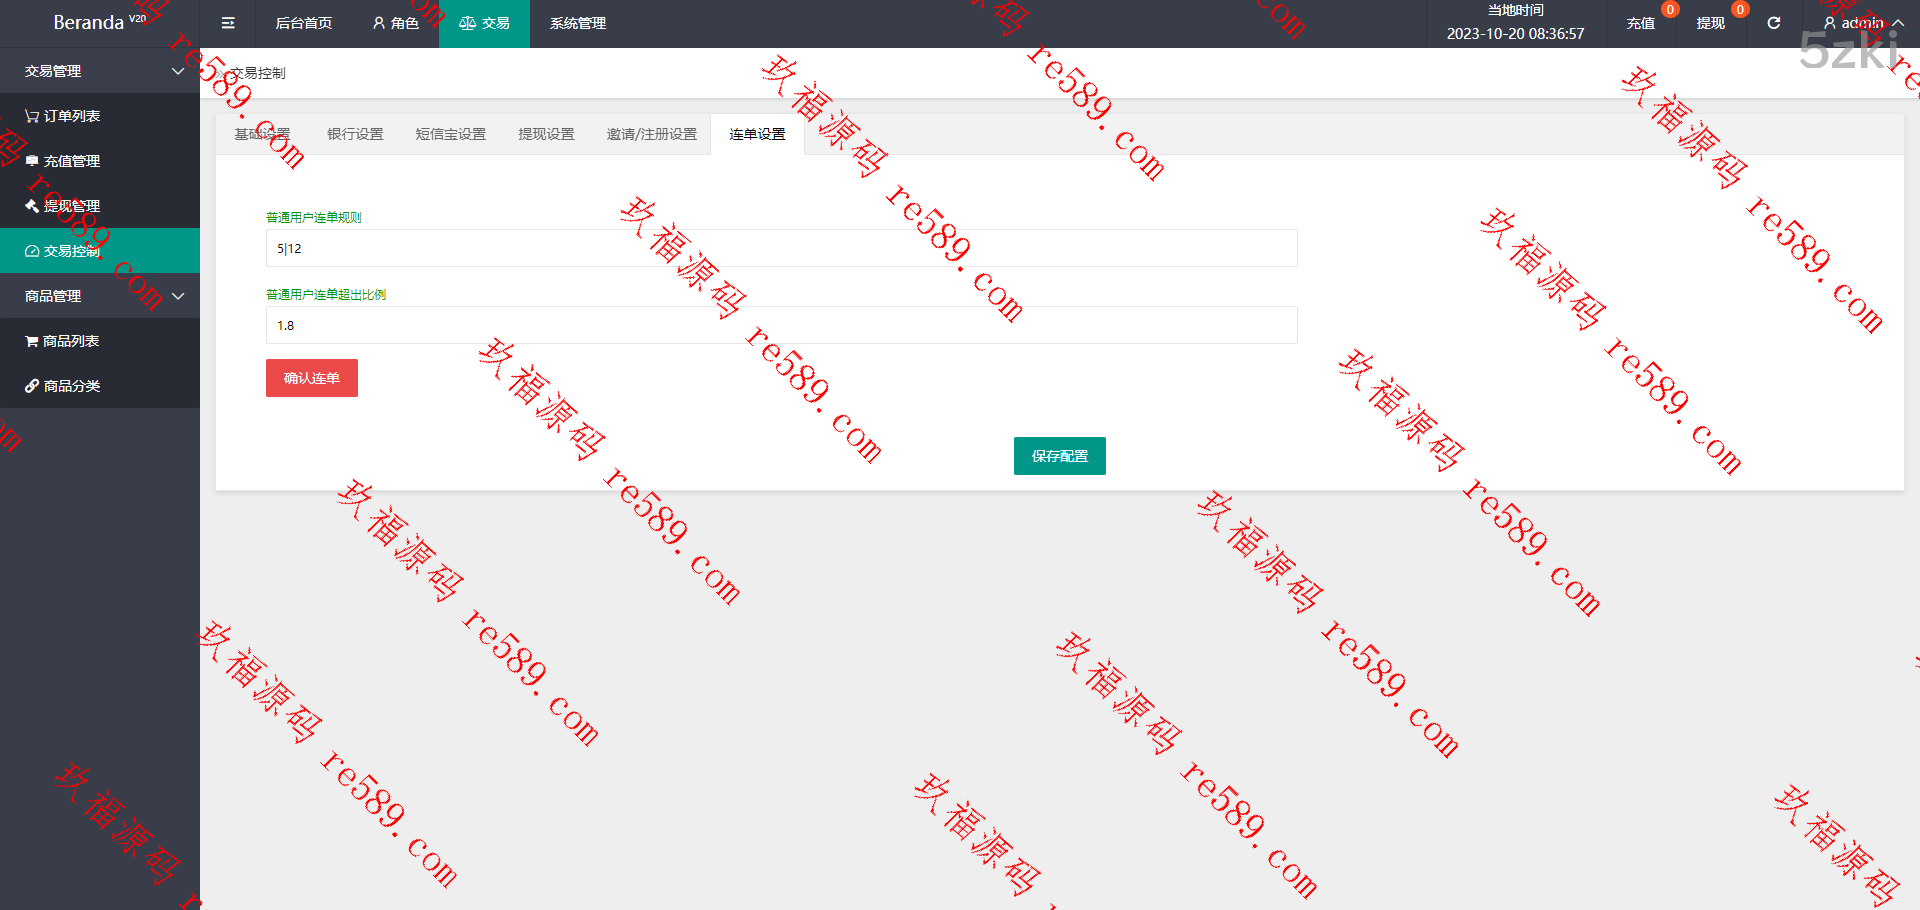Collapse the 商品管理 sidebar section
The width and height of the screenshot is (1920, 910).
[178, 296]
